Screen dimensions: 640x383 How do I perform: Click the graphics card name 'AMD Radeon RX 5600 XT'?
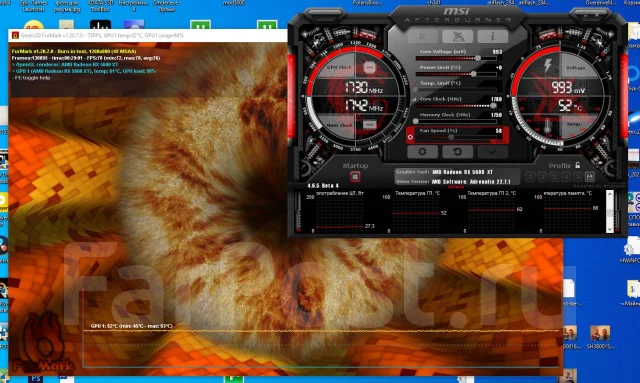[x=462, y=172]
